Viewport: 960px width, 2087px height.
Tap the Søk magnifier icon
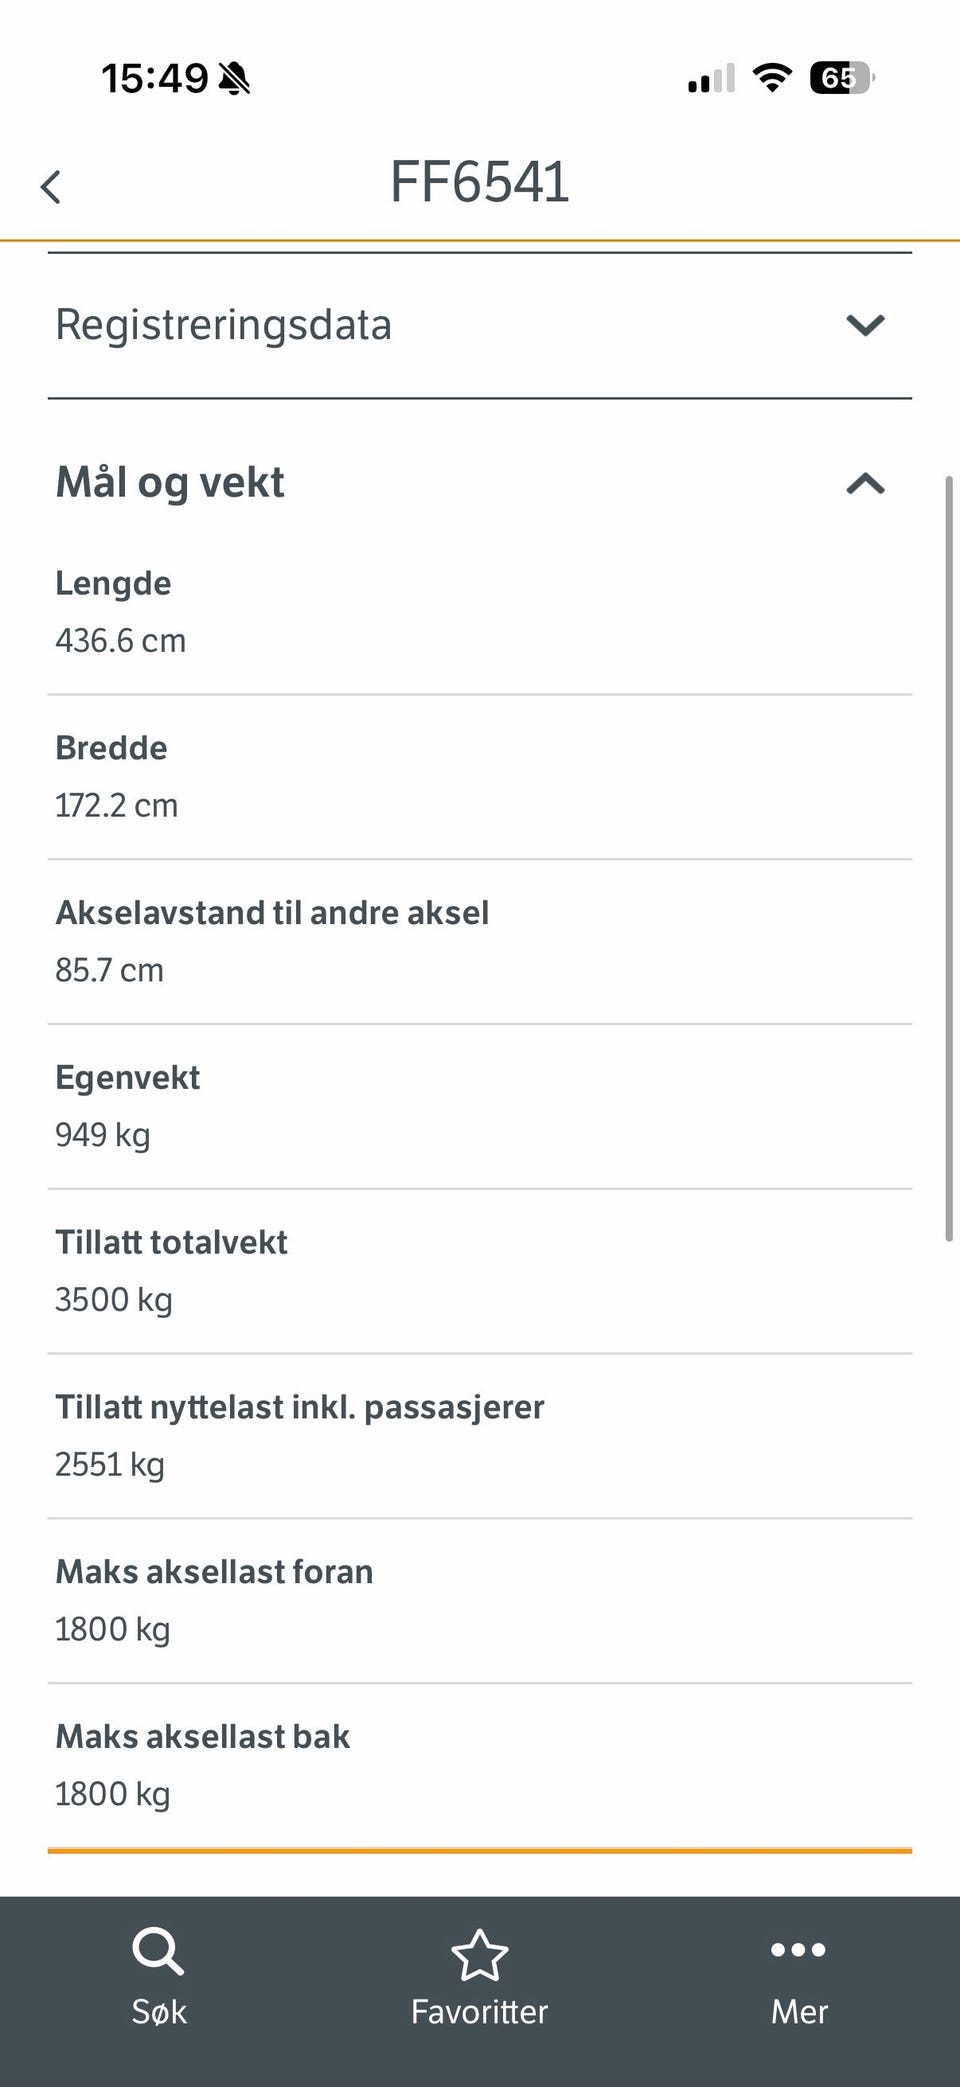point(158,1951)
